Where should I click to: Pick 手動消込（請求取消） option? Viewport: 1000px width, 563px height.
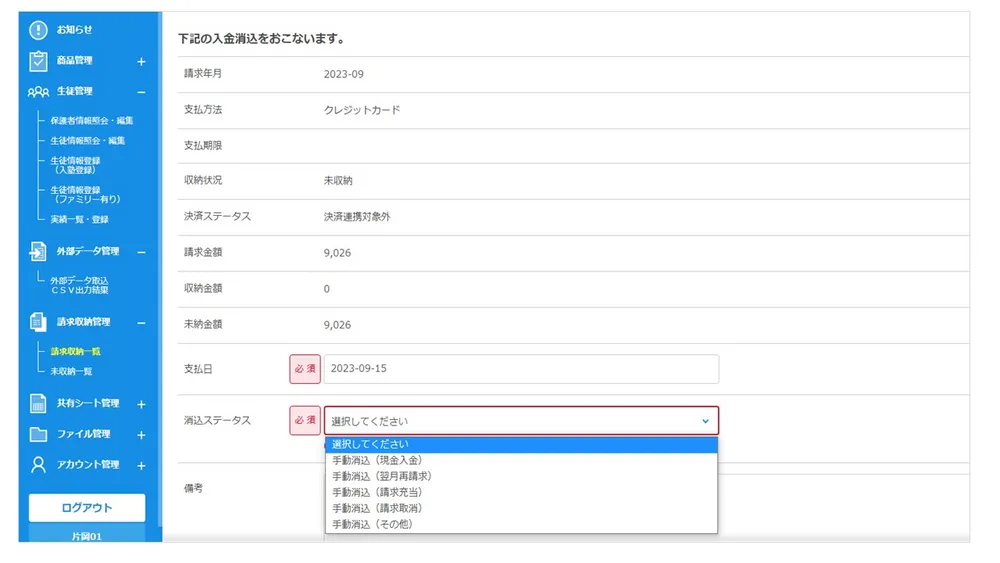[x=378, y=508]
